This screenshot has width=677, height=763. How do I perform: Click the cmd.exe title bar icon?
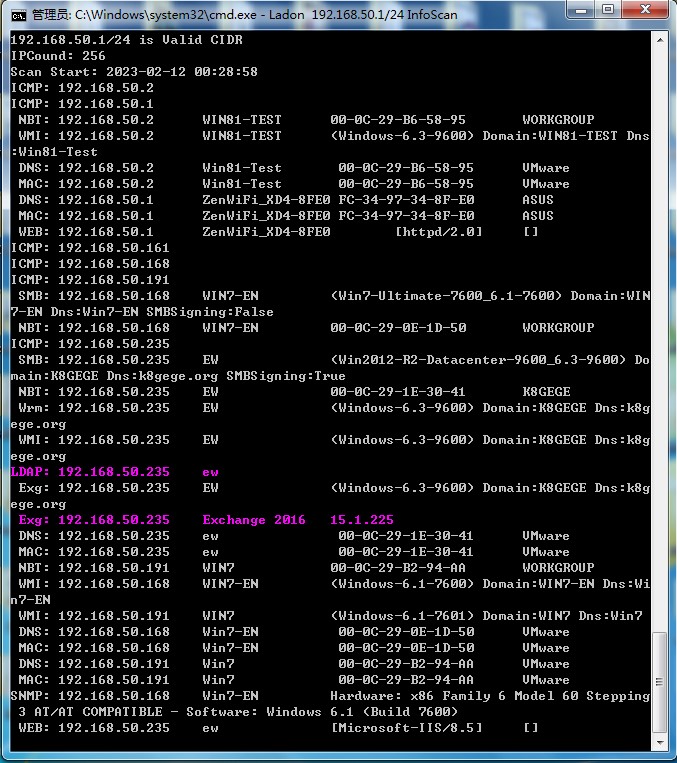18,16
